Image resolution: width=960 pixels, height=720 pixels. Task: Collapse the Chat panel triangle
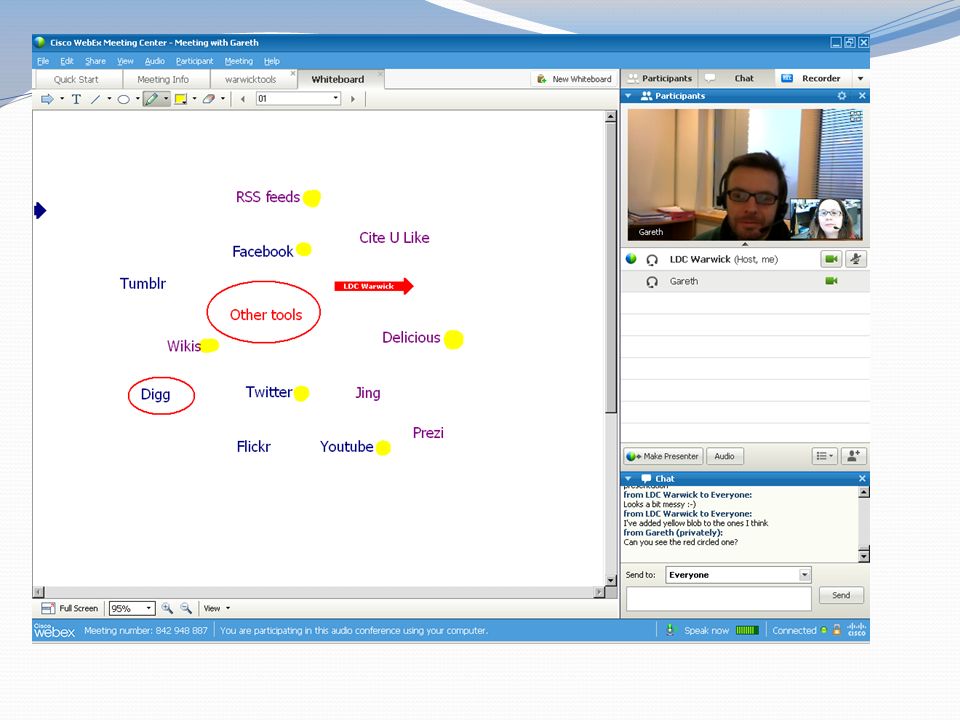(x=628, y=478)
